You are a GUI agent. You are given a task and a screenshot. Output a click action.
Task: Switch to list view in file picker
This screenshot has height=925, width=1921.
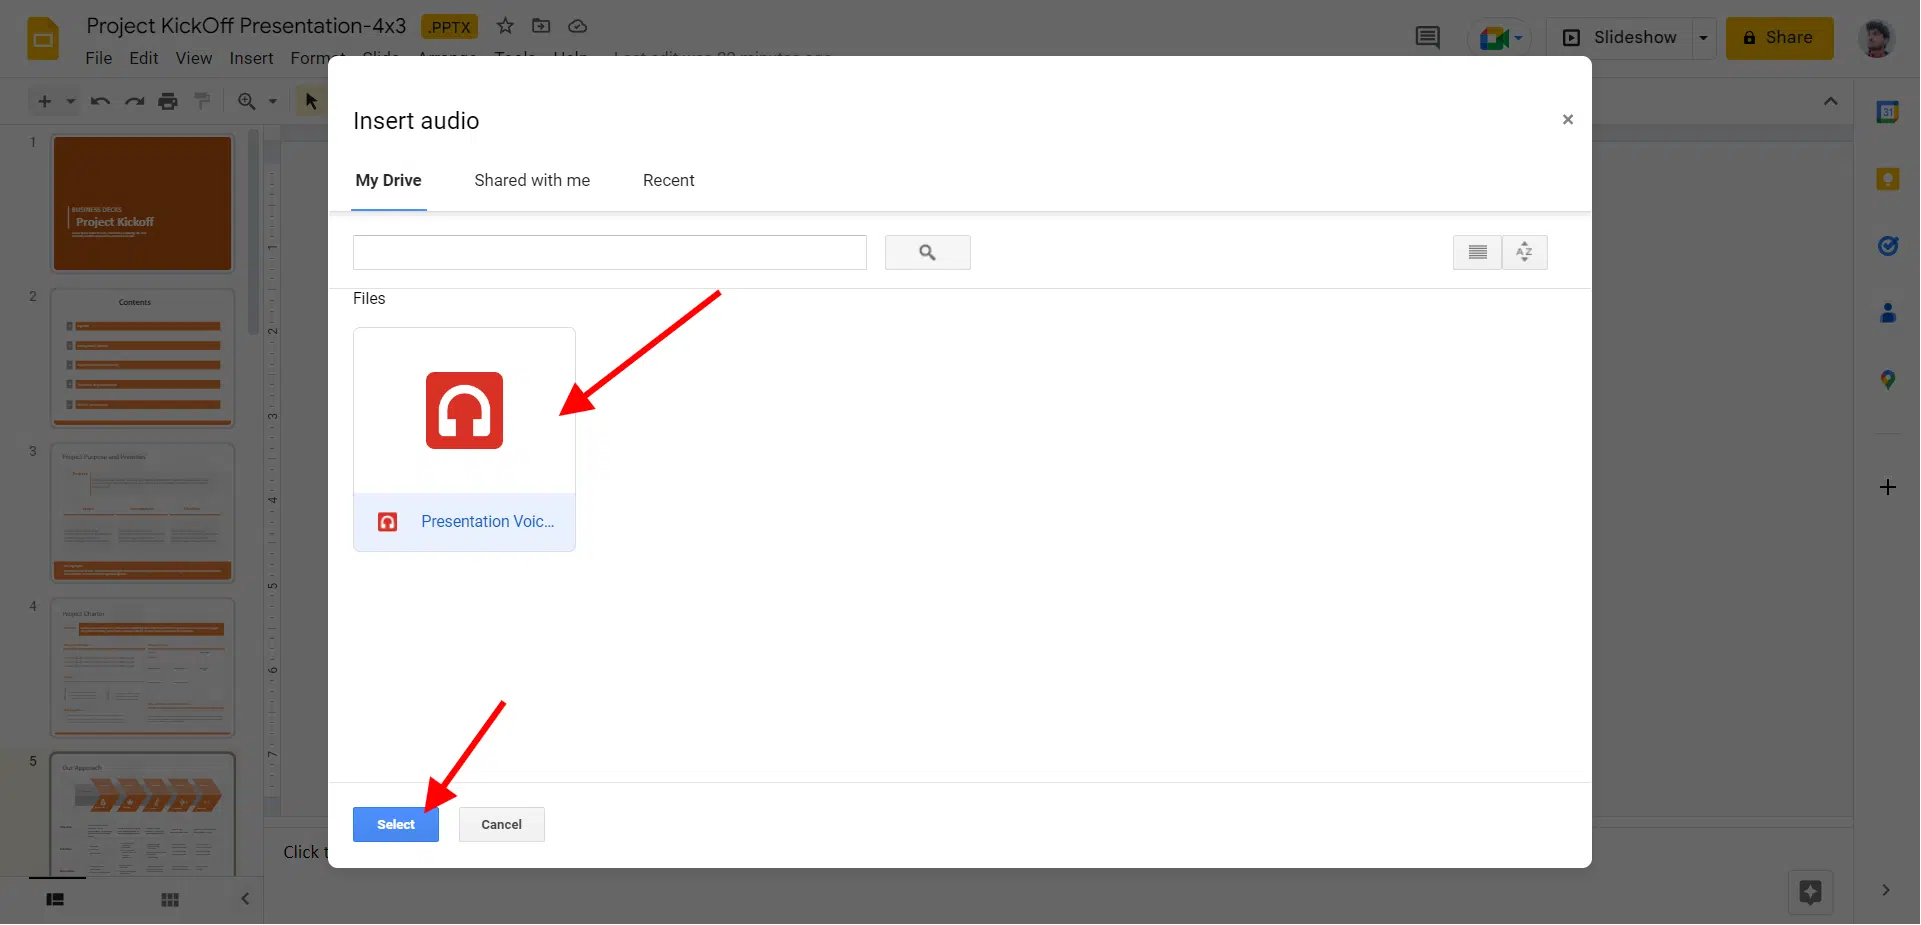(x=1477, y=253)
